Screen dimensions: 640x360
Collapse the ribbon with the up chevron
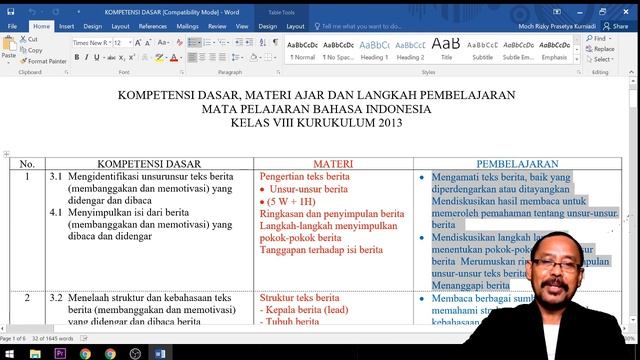coord(631,72)
